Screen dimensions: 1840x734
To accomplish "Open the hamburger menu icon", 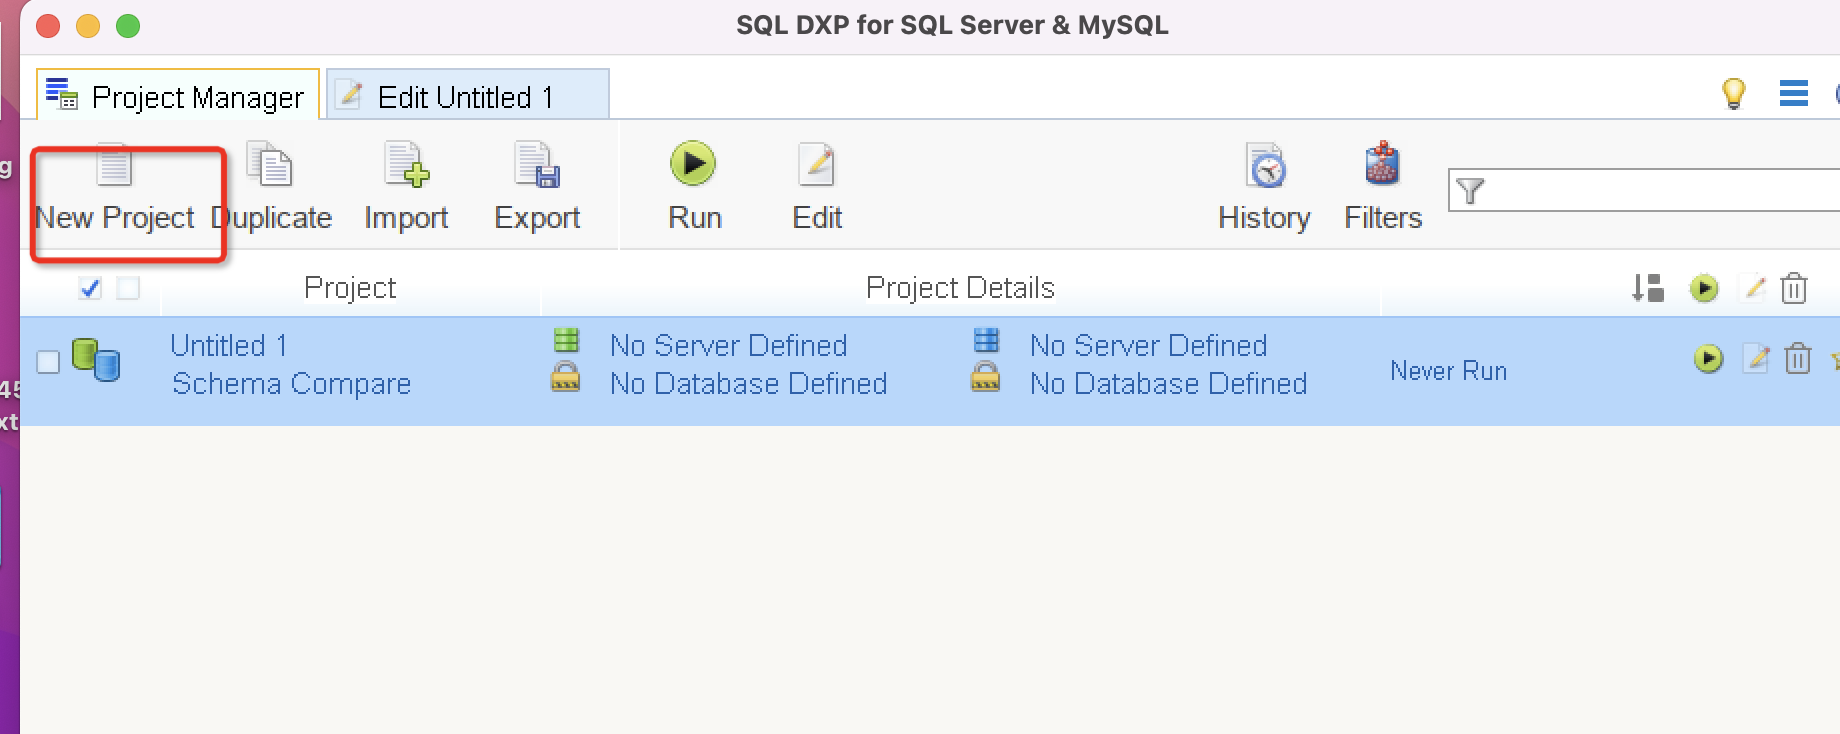I will pos(1793,93).
